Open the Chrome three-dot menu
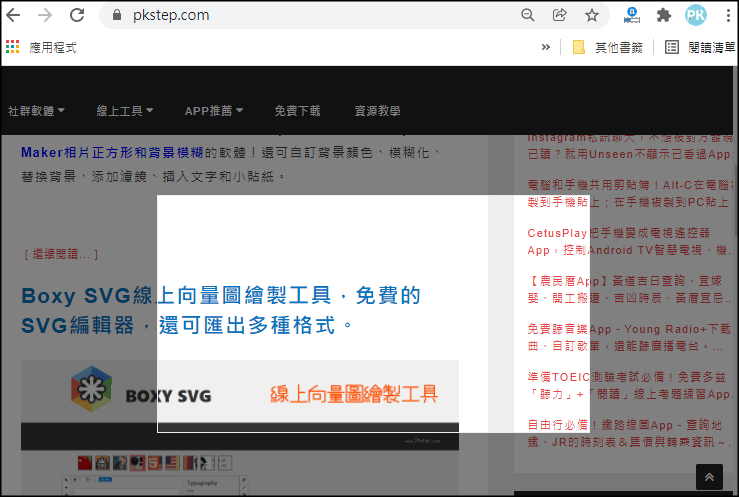The width and height of the screenshot is (739, 497). (x=729, y=16)
